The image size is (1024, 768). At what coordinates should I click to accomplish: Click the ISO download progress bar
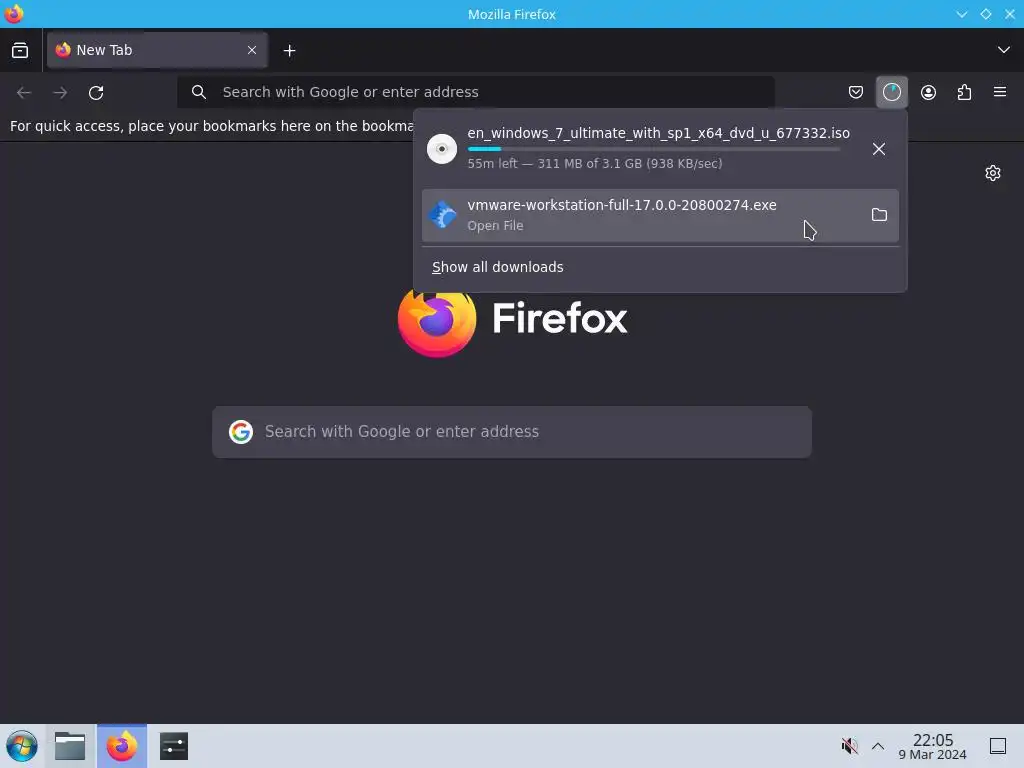(x=654, y=149)
